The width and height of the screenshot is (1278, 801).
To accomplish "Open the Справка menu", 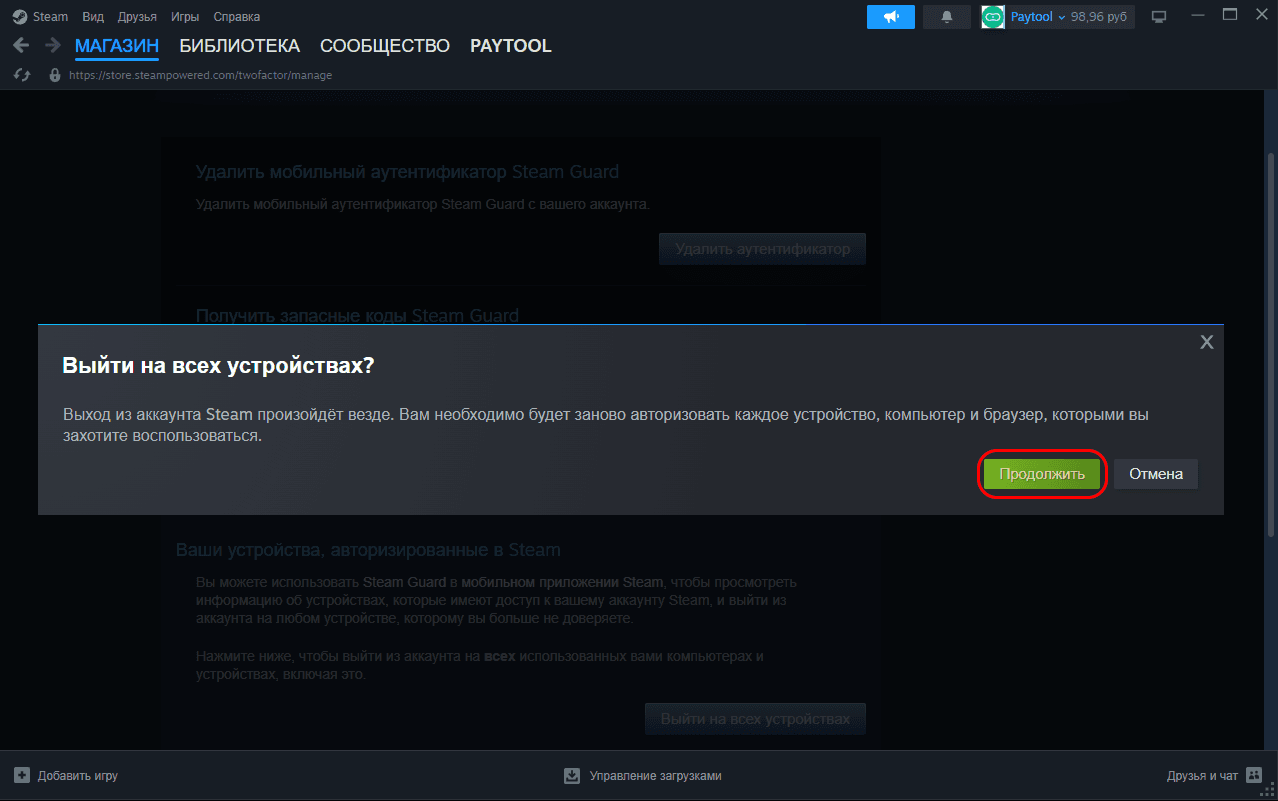I will (237, 17).
